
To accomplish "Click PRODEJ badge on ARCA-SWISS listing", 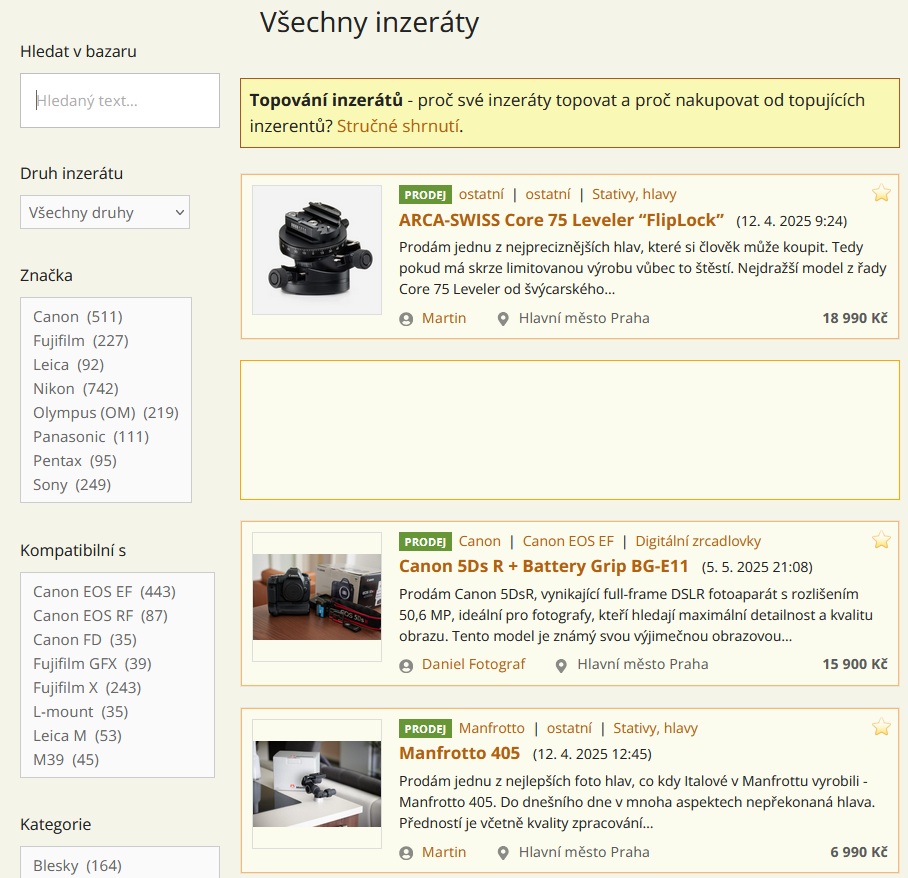I will [x=425, y=195].
